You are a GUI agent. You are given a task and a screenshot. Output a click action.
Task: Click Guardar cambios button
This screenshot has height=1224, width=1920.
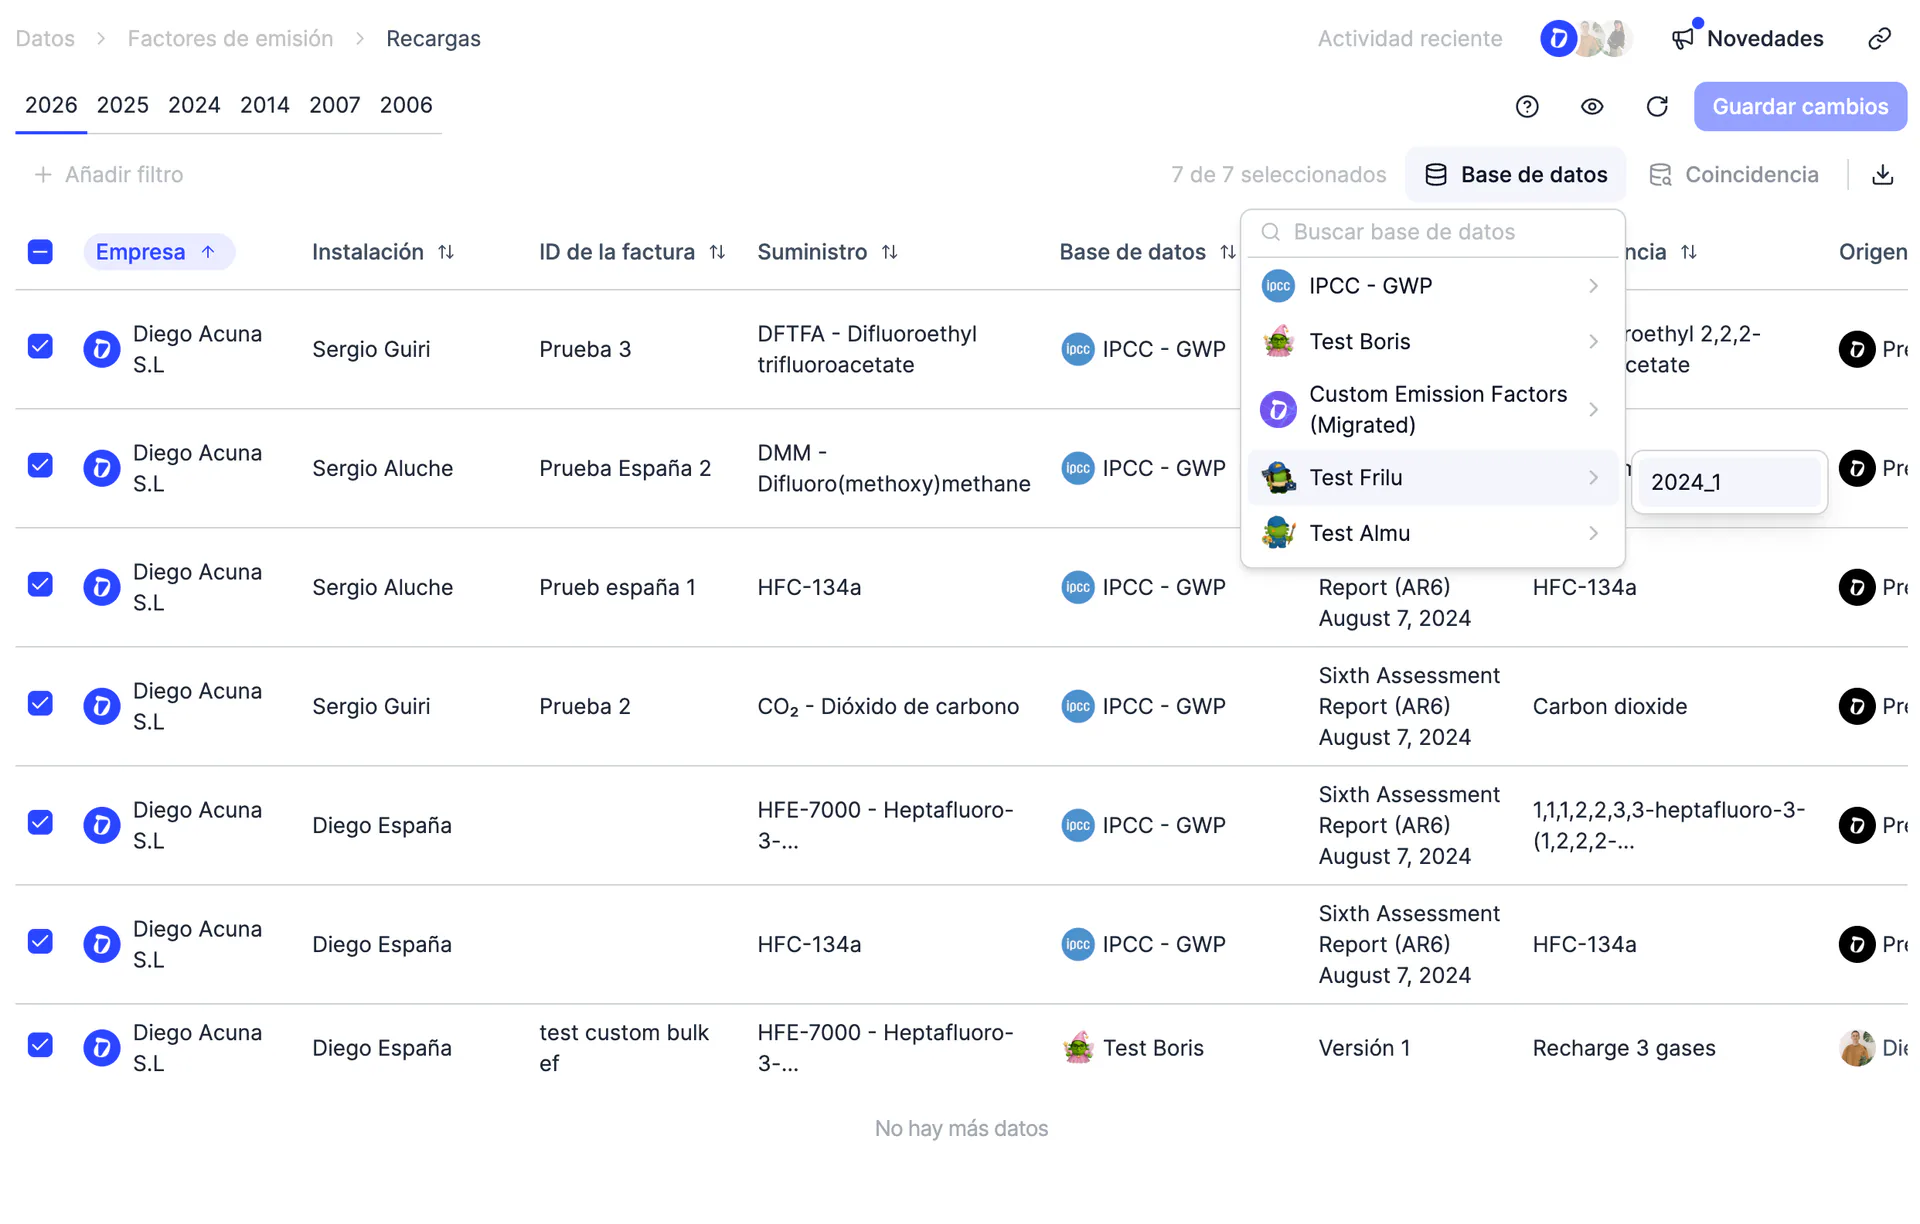point(1800,107)
